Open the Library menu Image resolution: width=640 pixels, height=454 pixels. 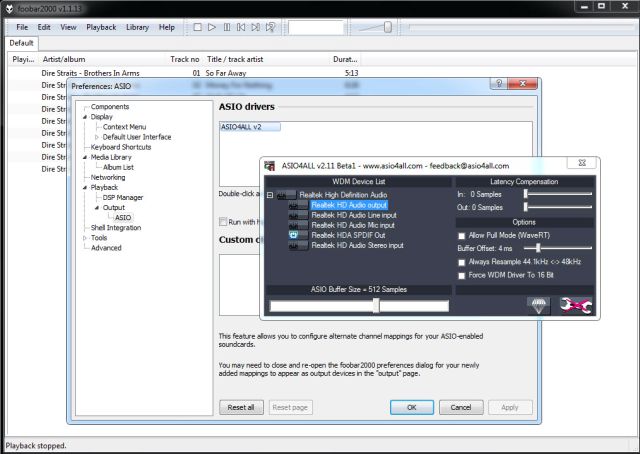click(x=137, y=27)
